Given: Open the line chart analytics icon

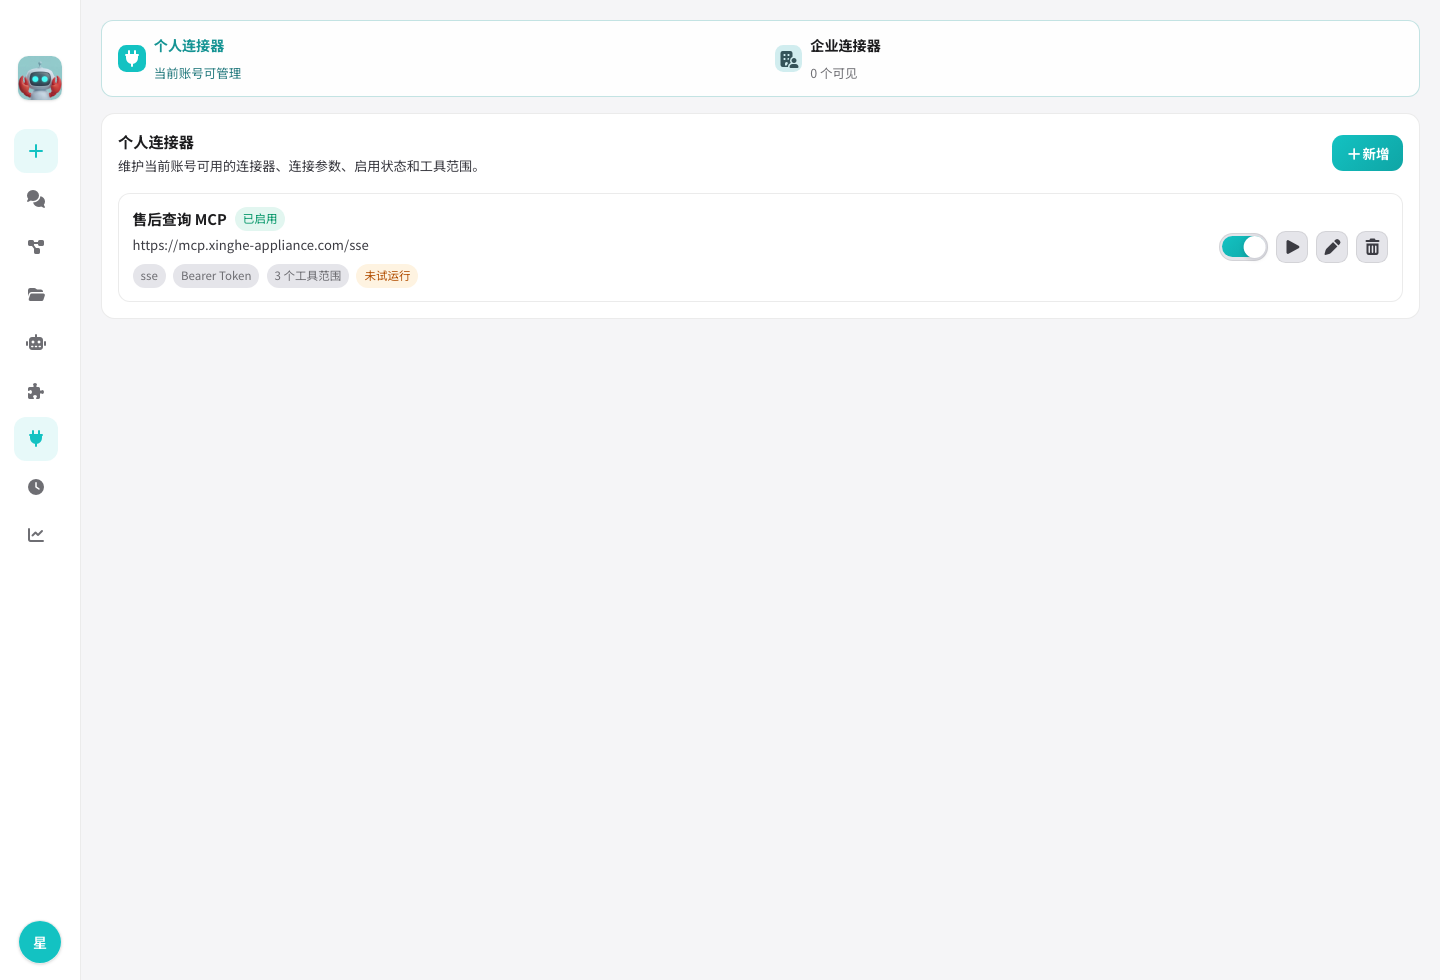Looking at the screenshot, I should pos(36,535).
